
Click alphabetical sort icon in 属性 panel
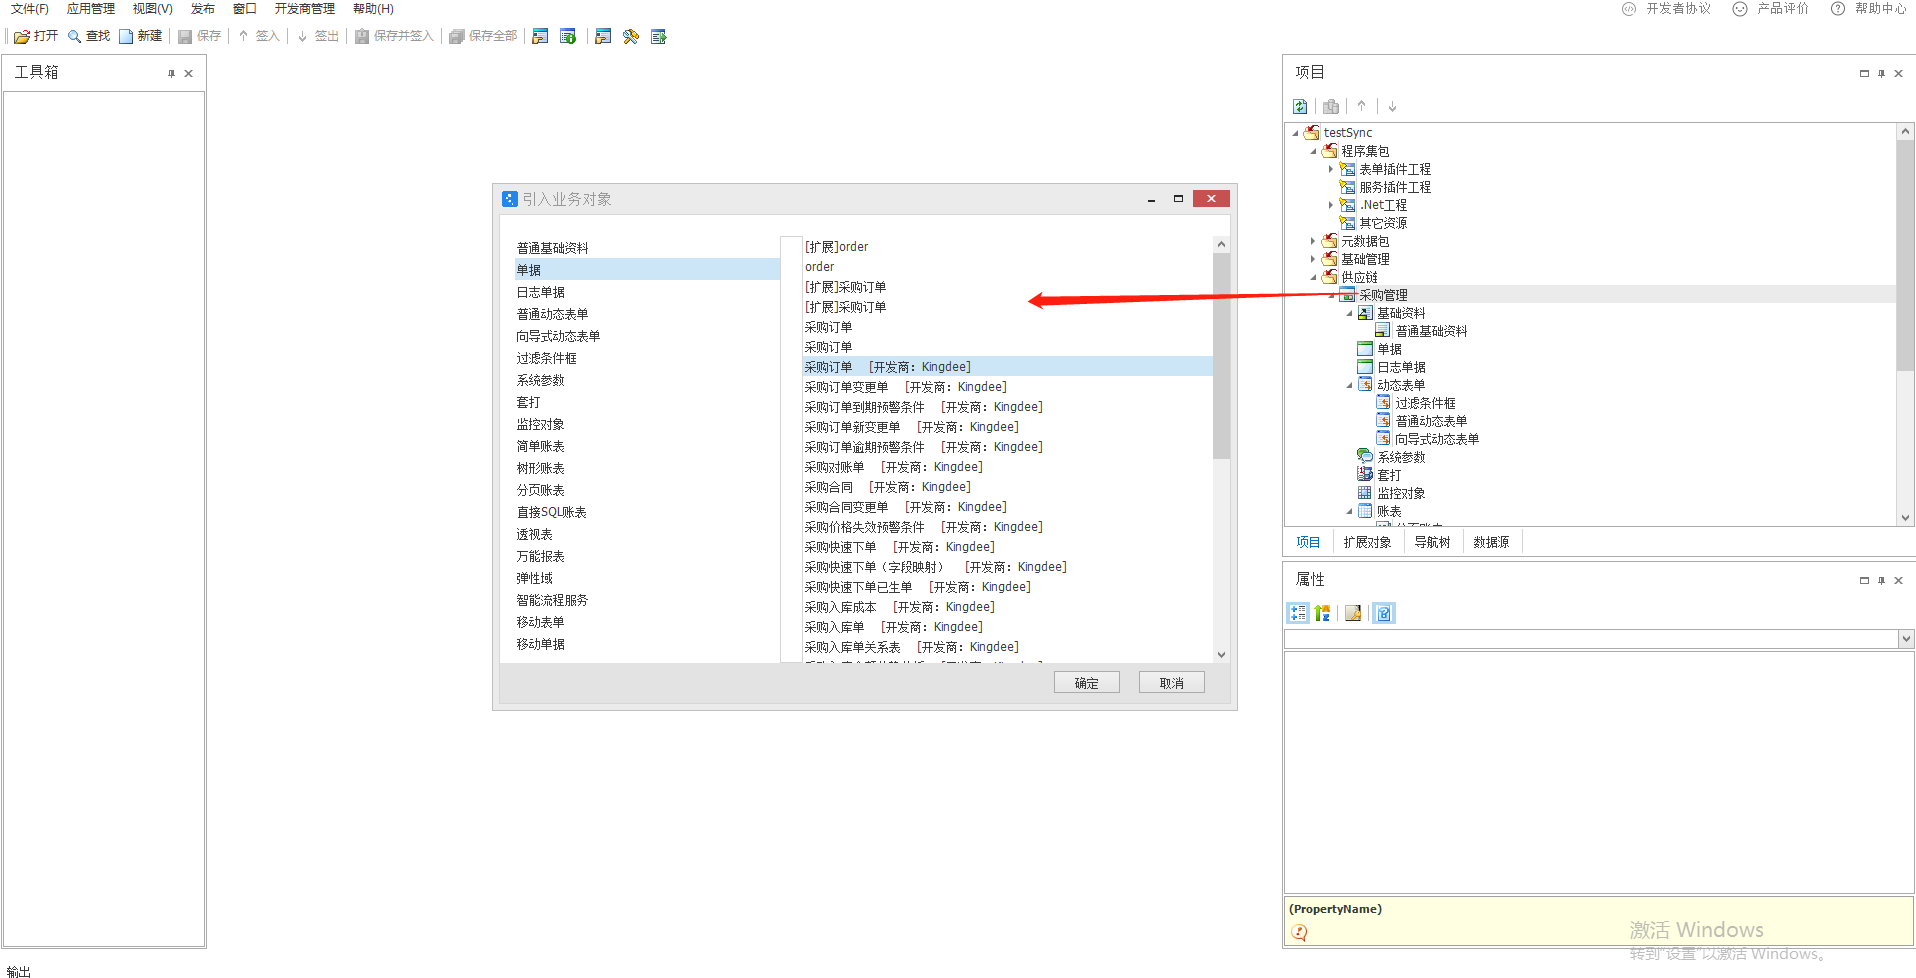click(x=1322, y=614)
